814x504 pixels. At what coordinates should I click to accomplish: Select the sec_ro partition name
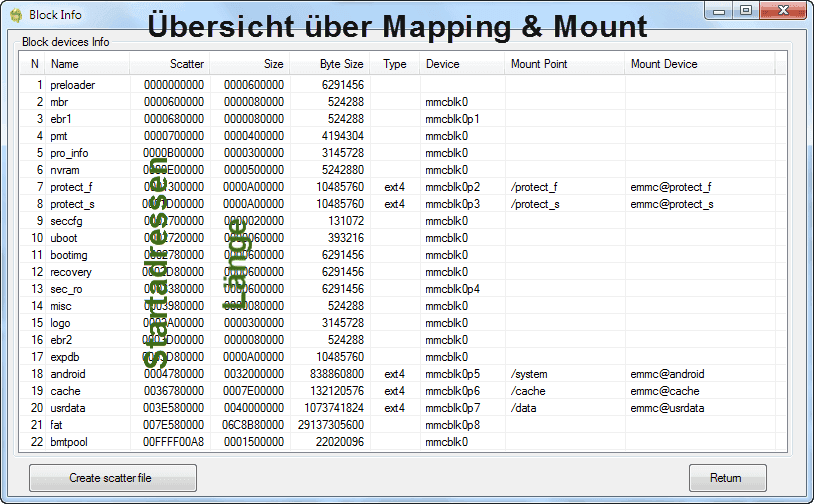(66, 289)
